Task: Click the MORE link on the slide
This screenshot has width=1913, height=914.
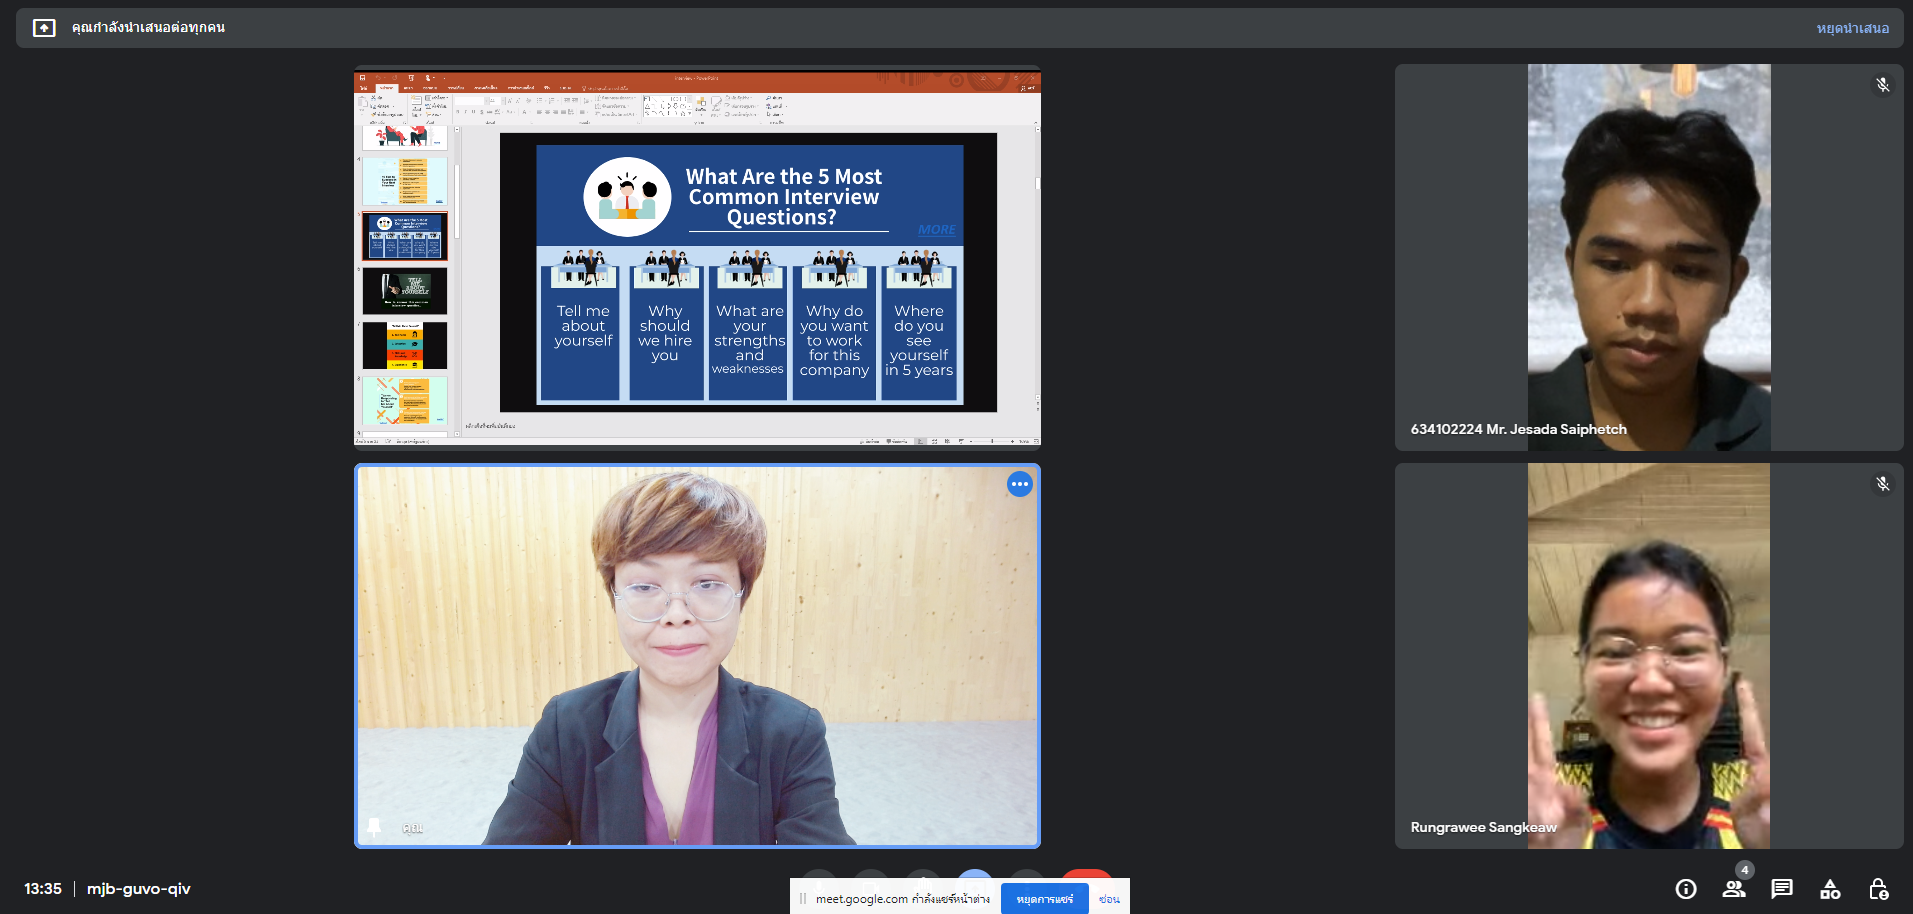Action: (936, 230)
